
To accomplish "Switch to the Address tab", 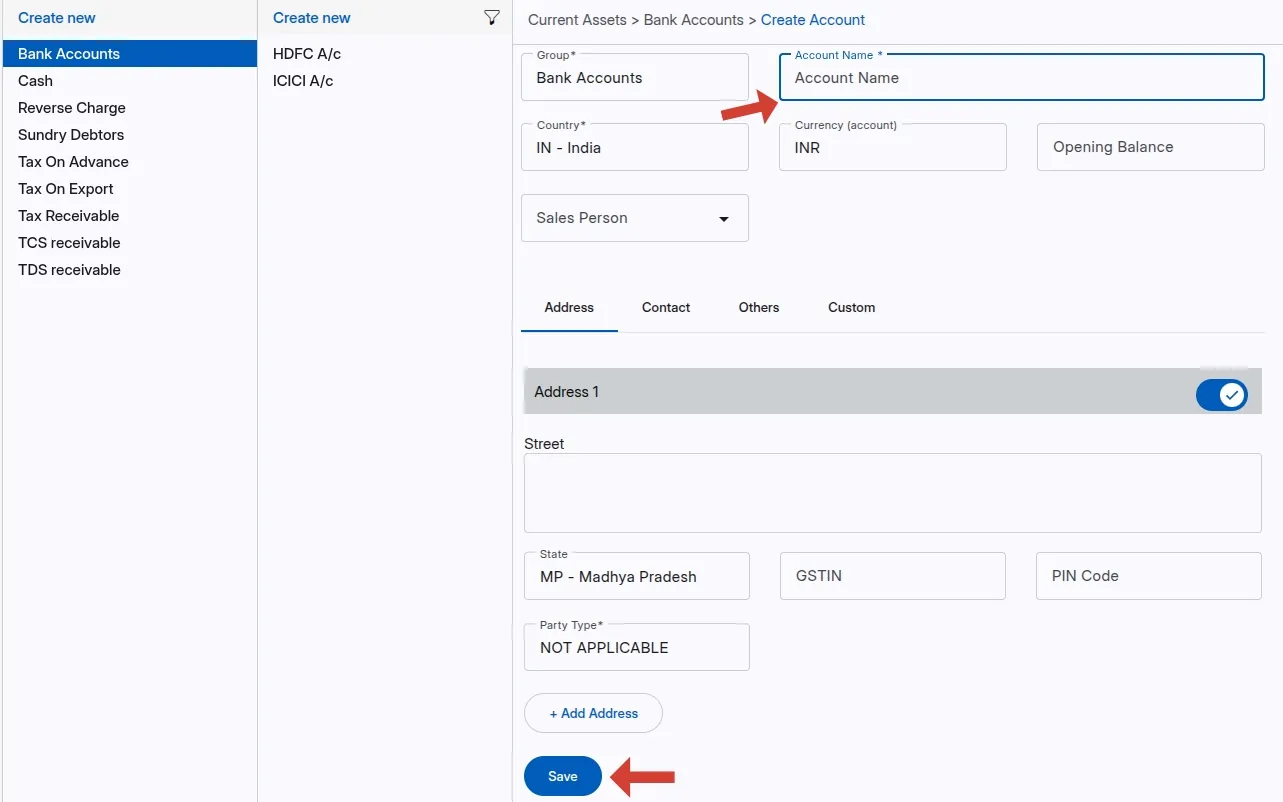I will [569, 308].
